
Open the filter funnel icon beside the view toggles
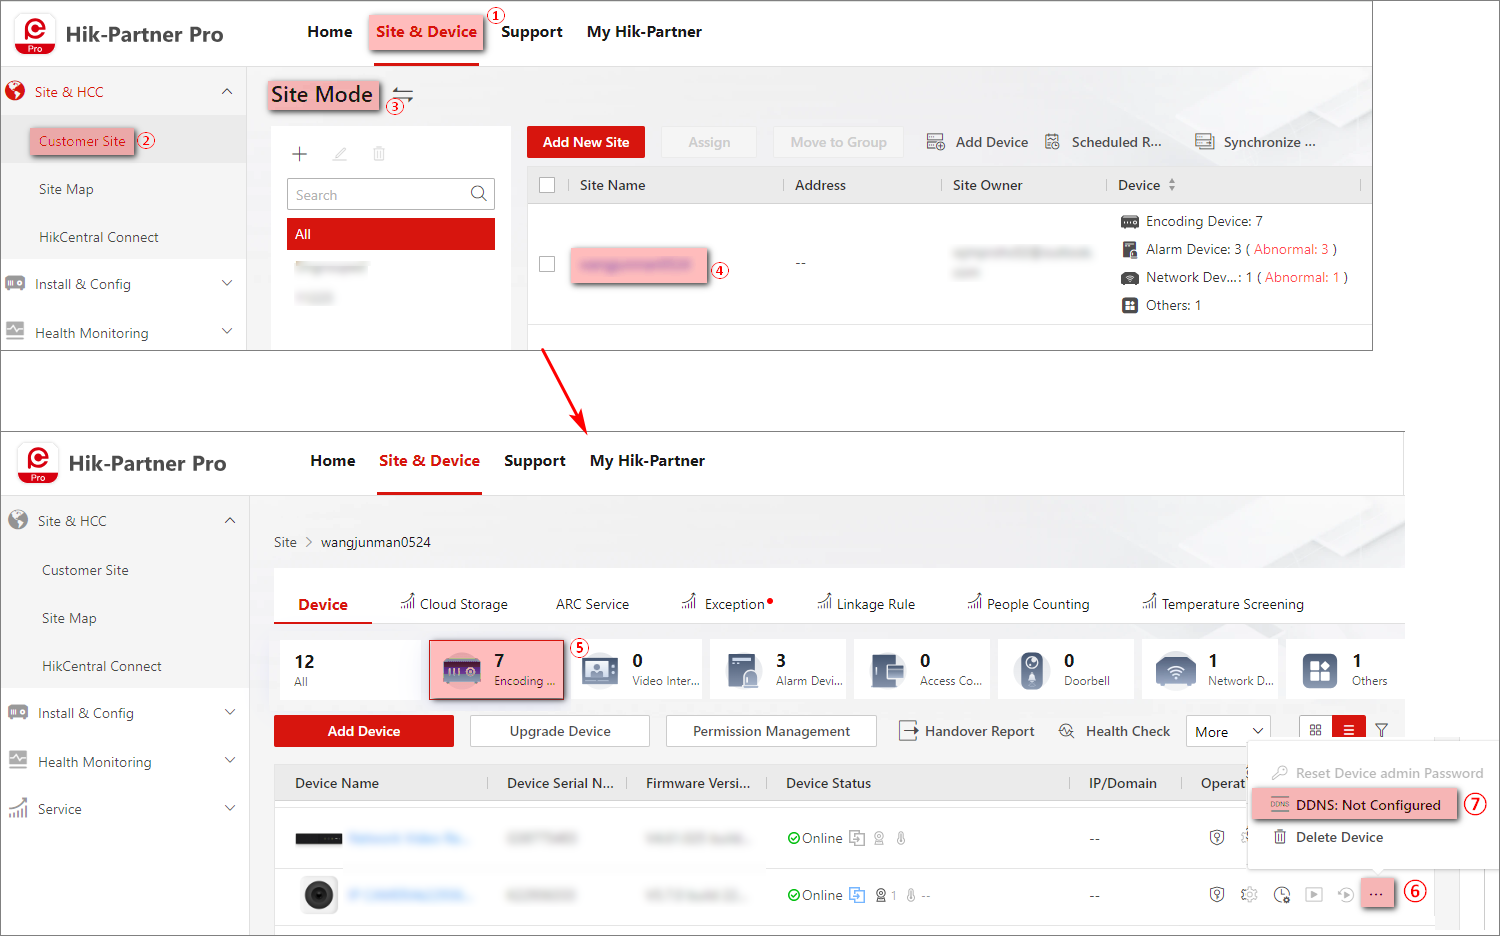[x=1381, y=730]
